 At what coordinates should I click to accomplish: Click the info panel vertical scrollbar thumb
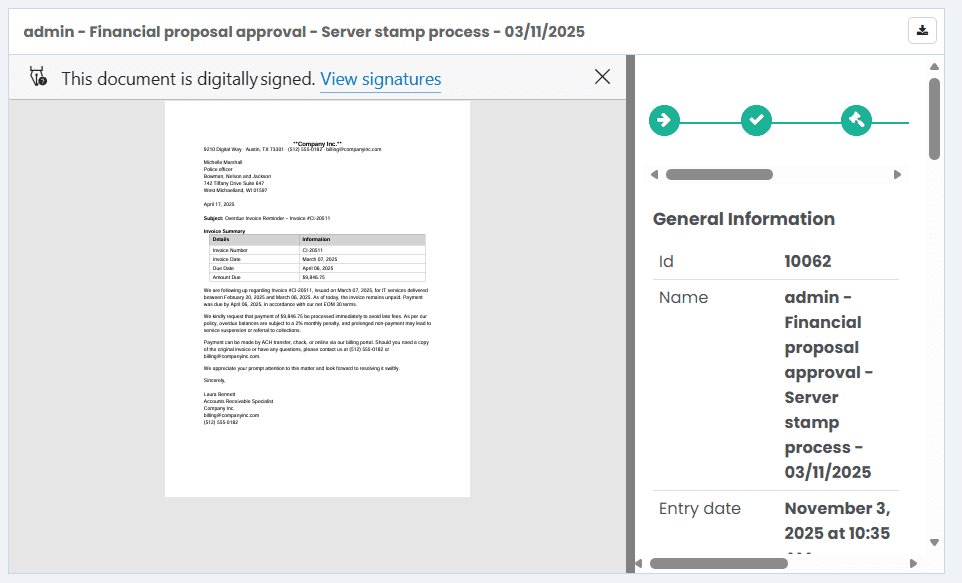pos(934,118)
